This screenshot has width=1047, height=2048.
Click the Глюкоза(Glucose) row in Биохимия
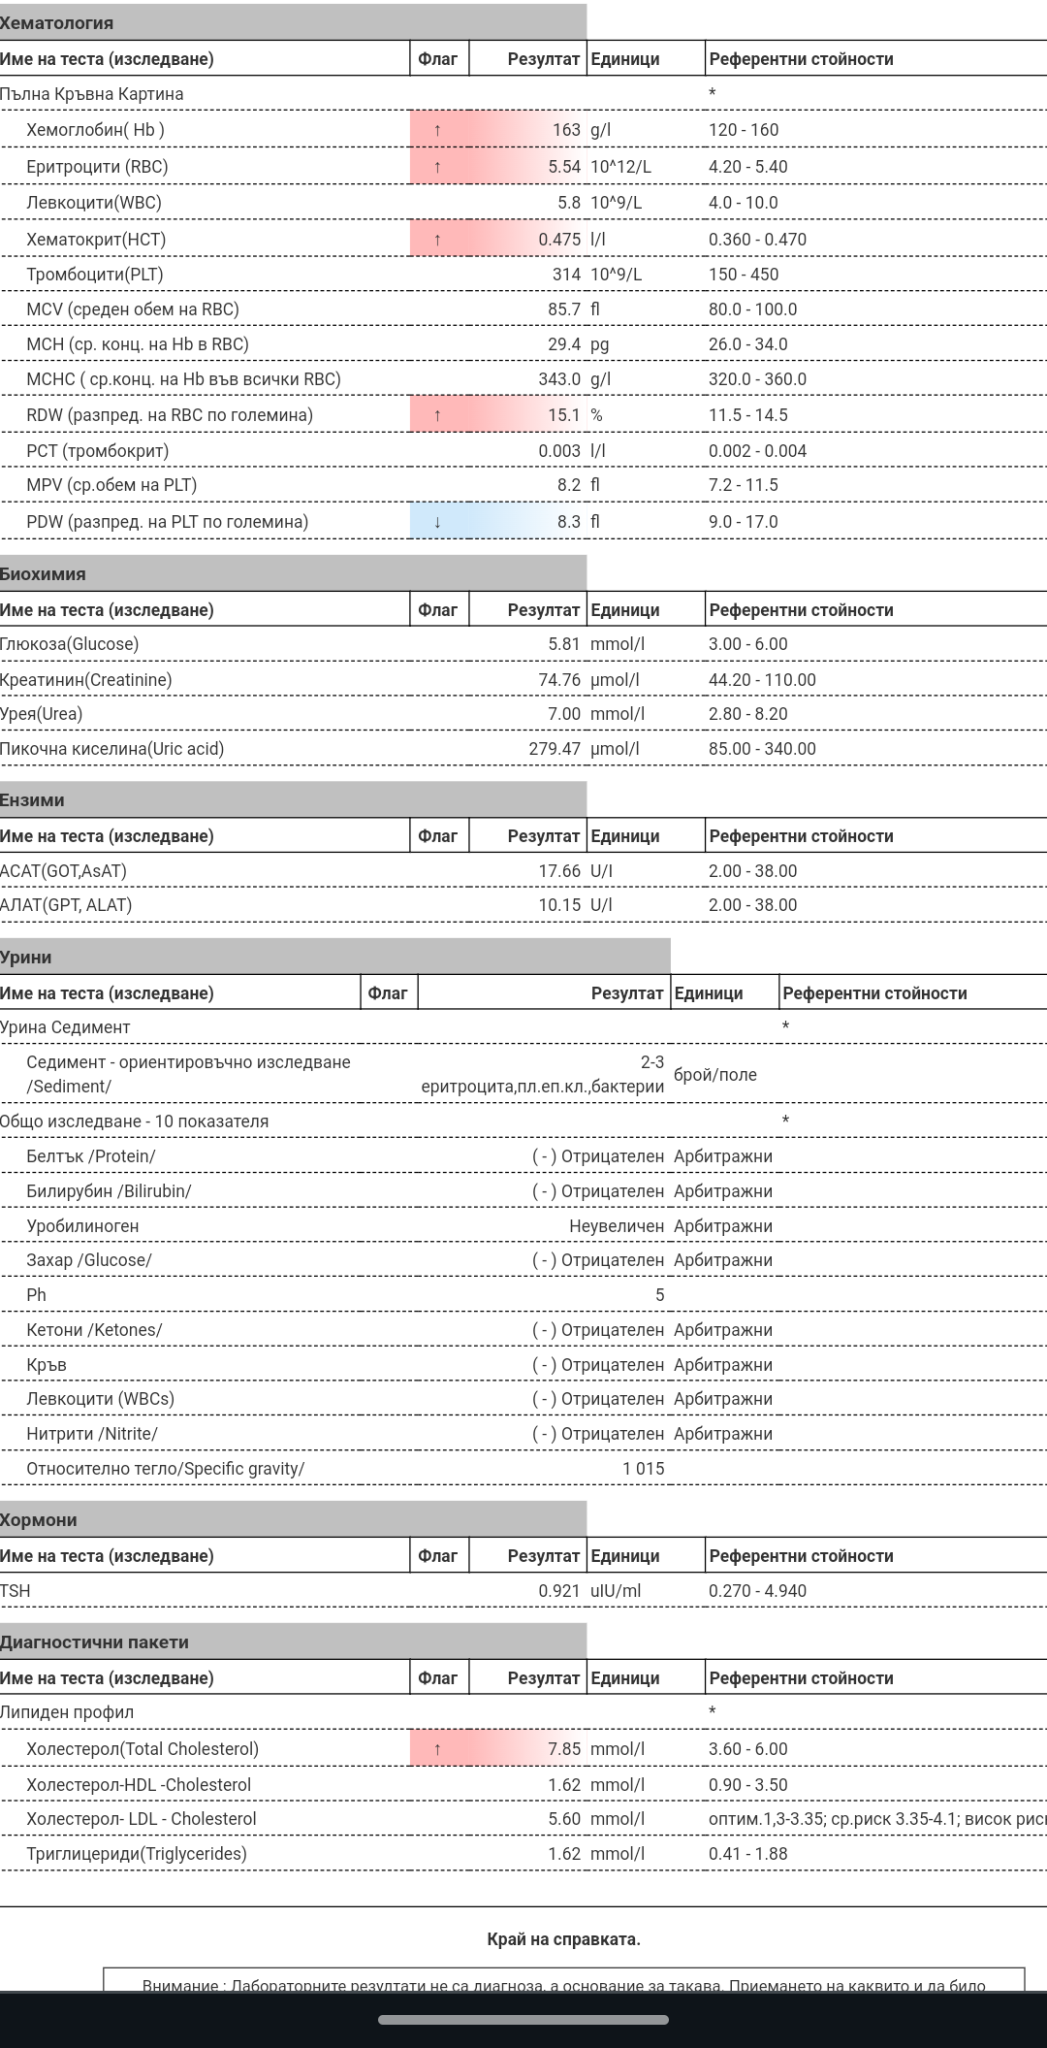pos(523,645)
